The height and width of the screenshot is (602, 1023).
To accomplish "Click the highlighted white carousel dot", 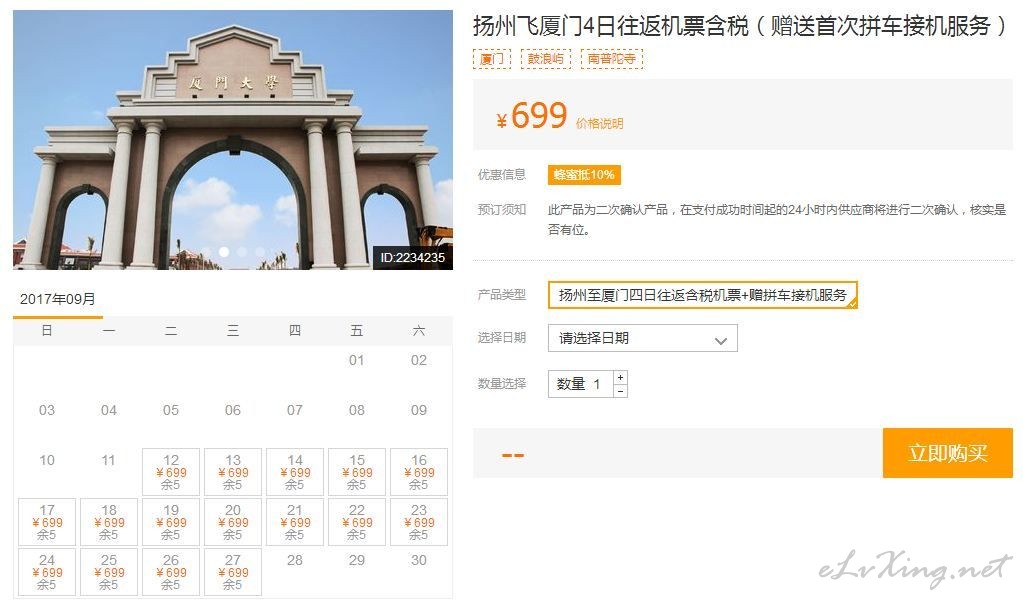I will point(224,252).
